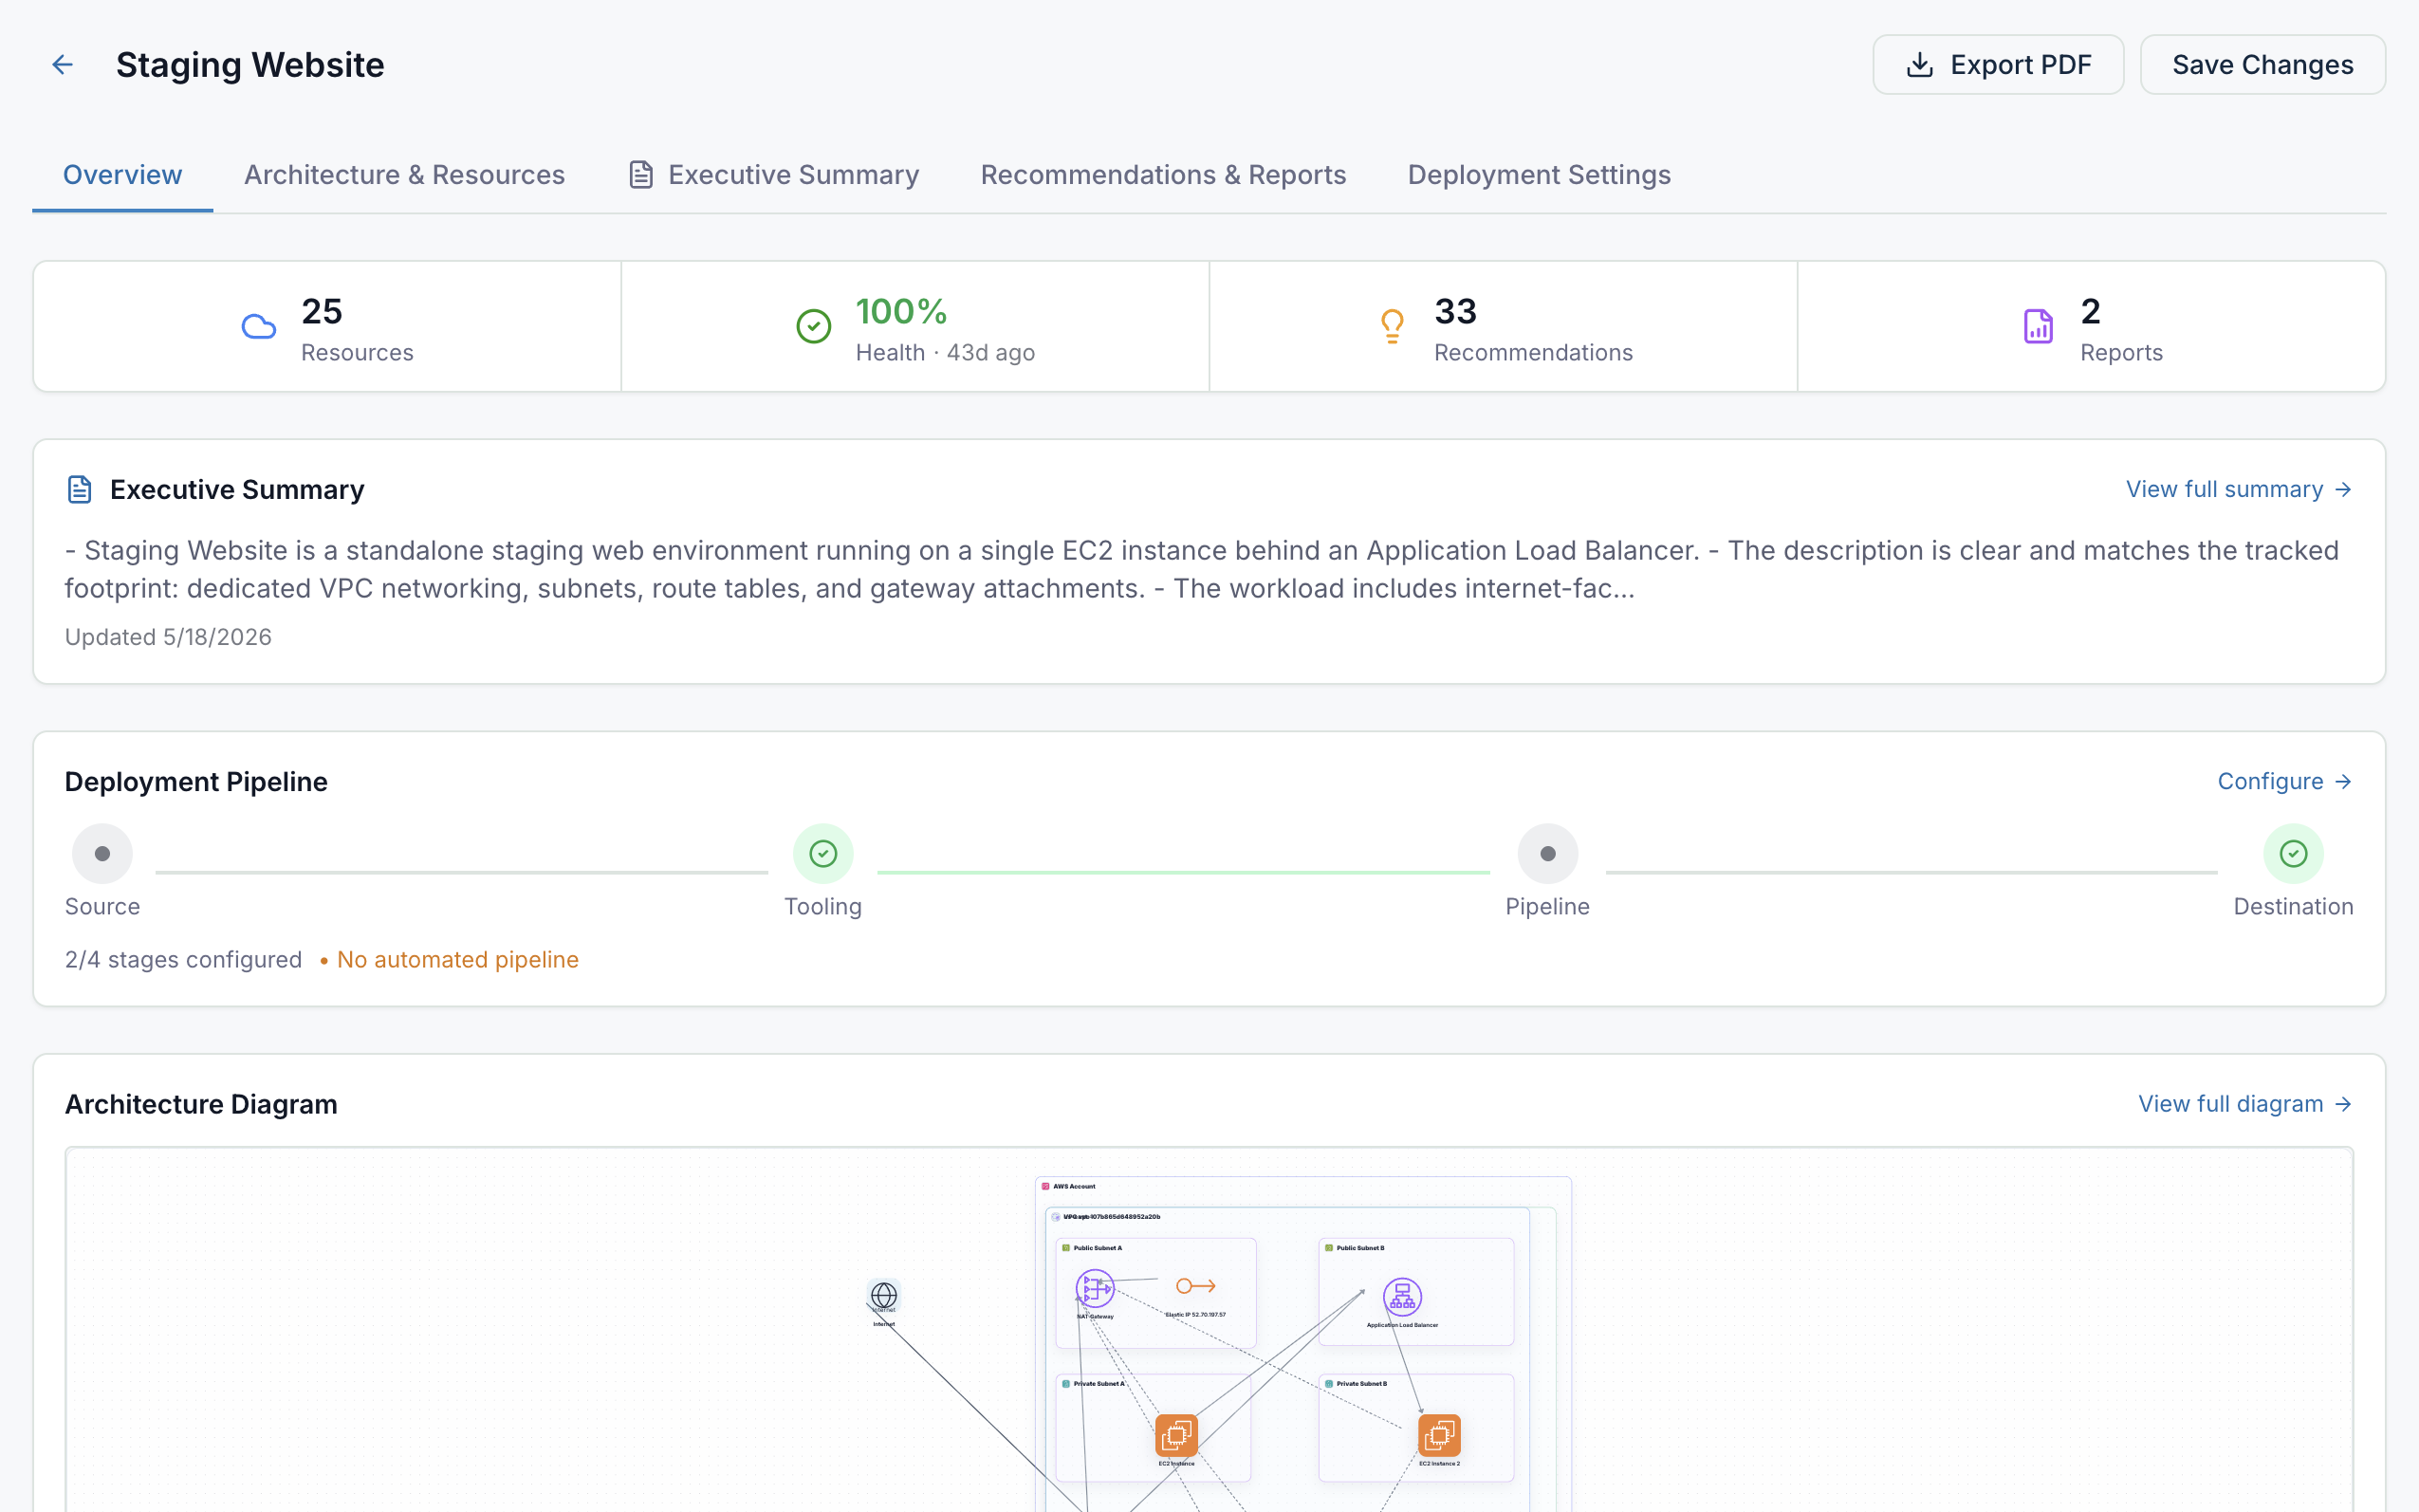Click the Public Subnet B label
2419x1512 pixels.
coord(1360,1248)
